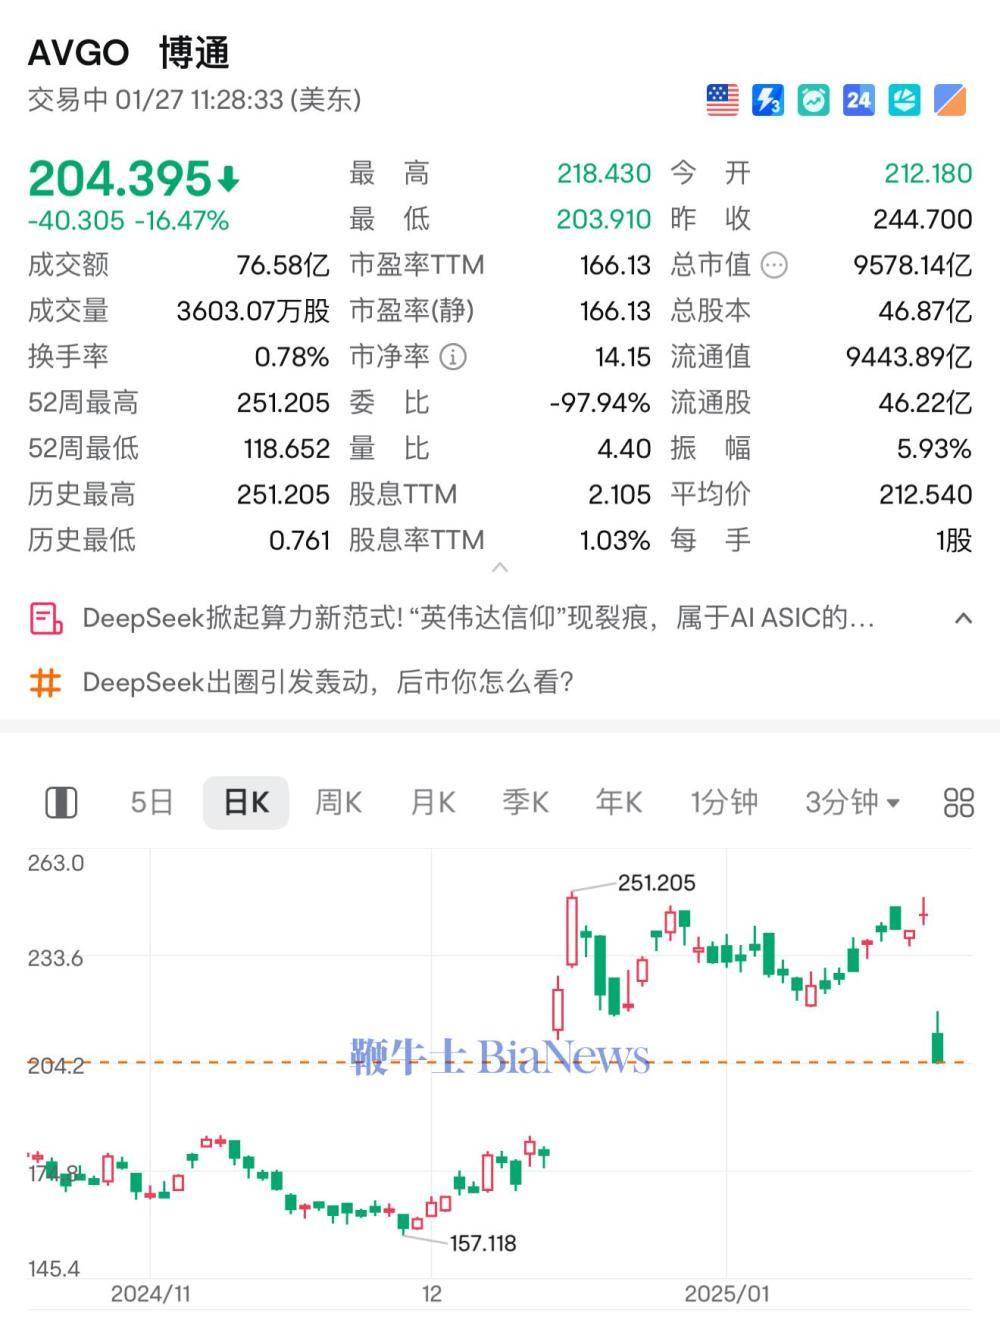The height and width of the screenshot is (1322, 1000).
Task: Tap the change value -40.305 -16.47%
Action: click(x=129, y=220)
